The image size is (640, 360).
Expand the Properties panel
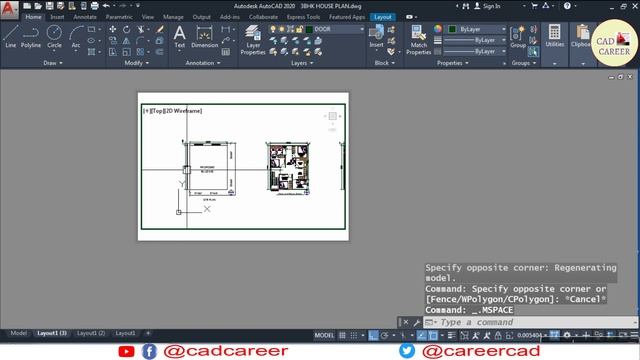[x=453, y=63]
